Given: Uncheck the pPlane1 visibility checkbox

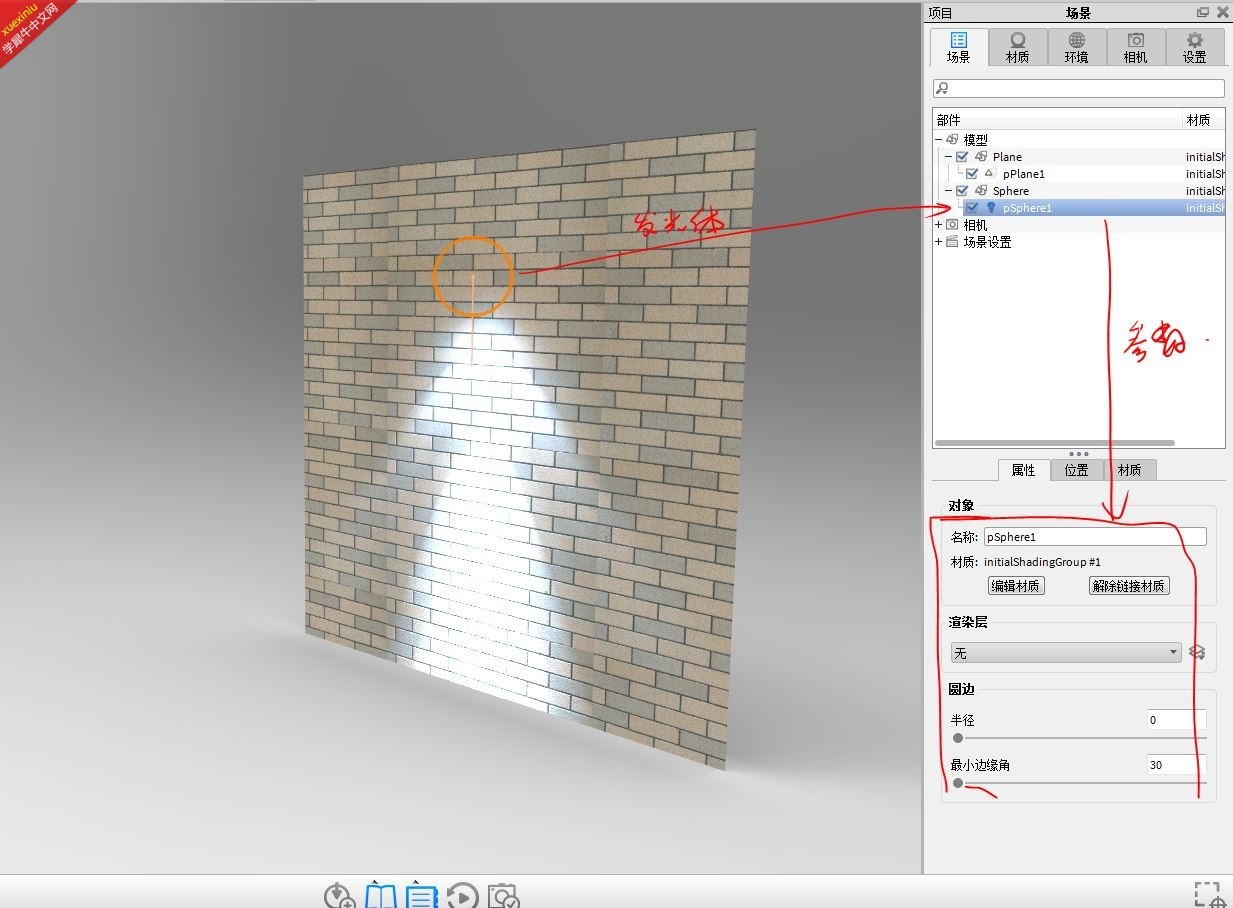Looking at the screenshot, I should [x=972, y=174].
